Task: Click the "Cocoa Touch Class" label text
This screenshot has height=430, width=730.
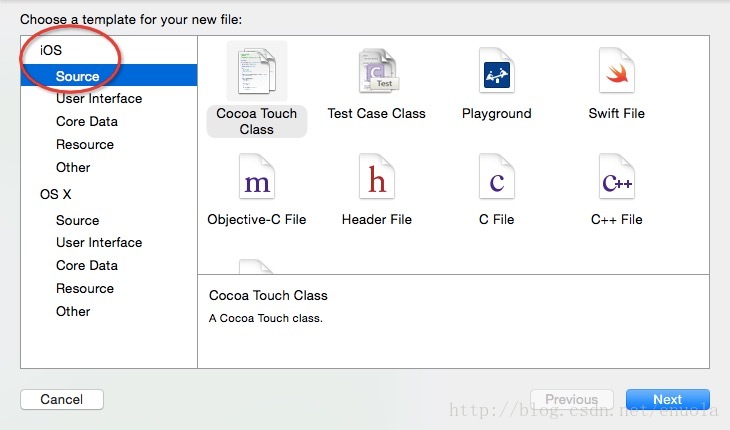Action: coord(257,121)
